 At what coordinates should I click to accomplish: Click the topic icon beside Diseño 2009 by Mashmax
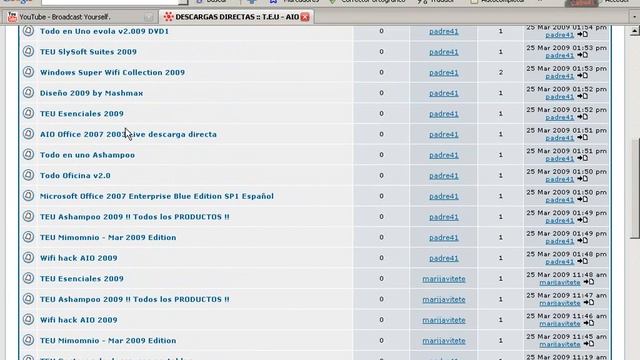pyautogui.click(x=28, y=93)
